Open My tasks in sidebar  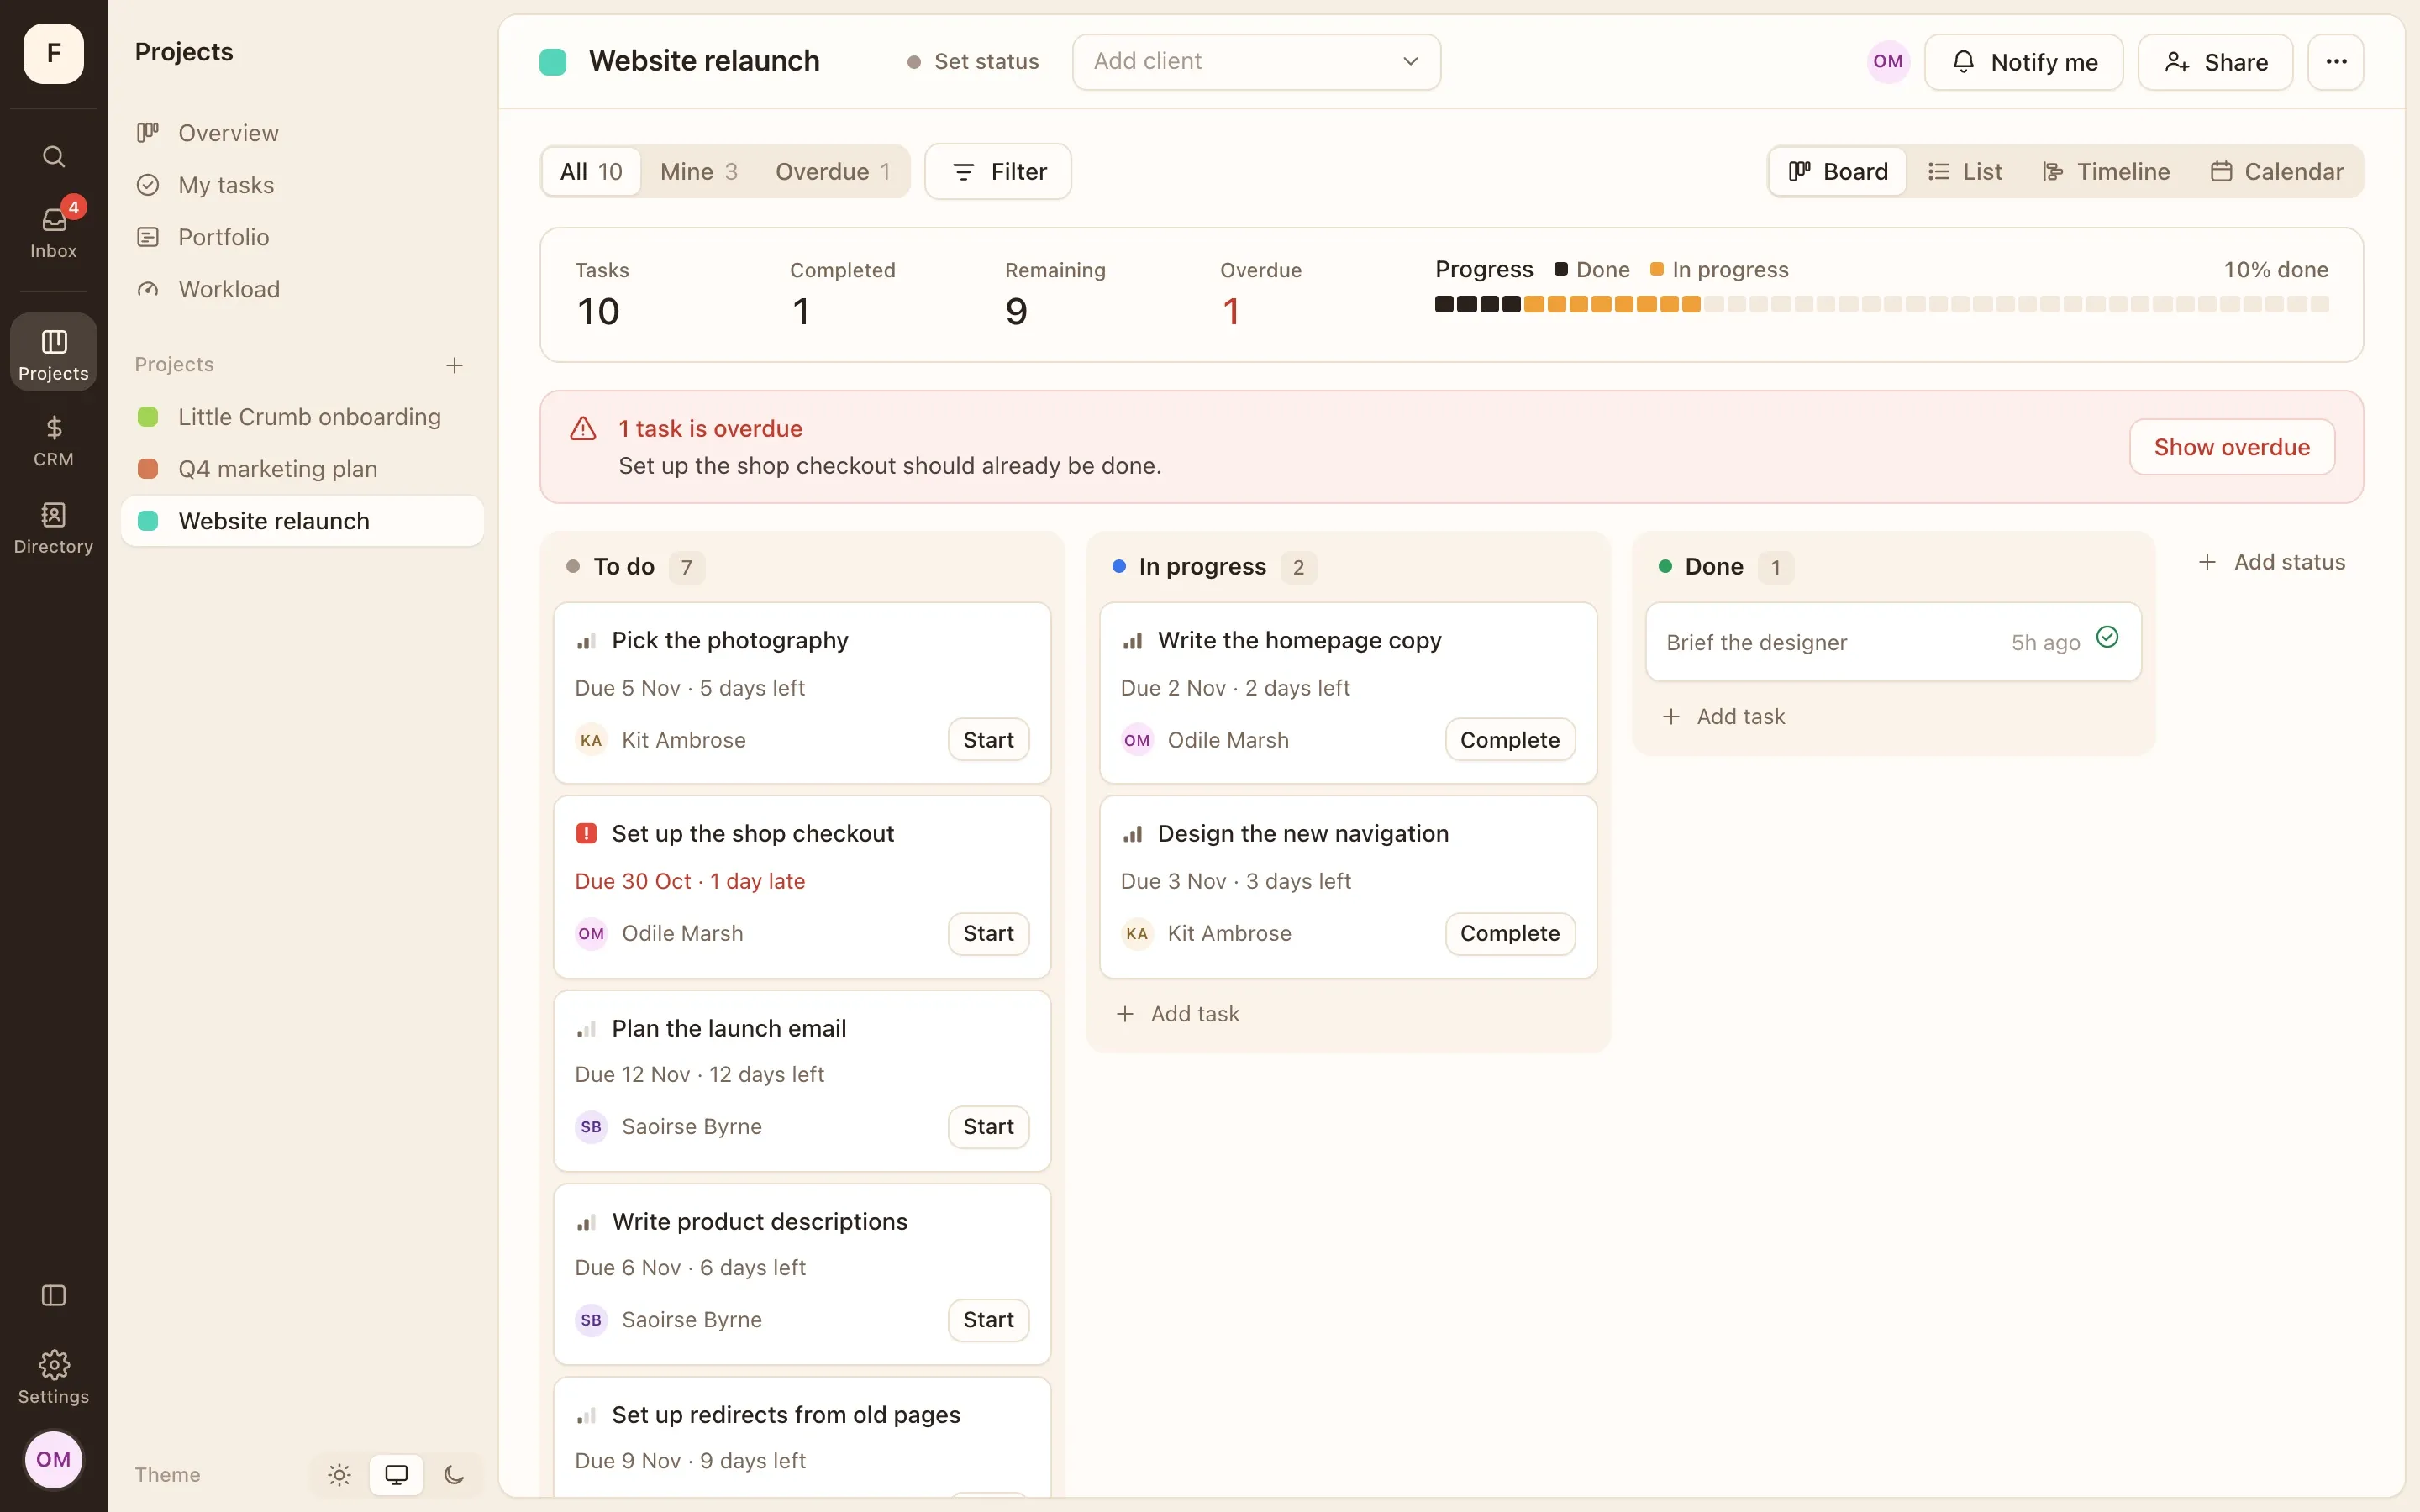pos(302,185)
